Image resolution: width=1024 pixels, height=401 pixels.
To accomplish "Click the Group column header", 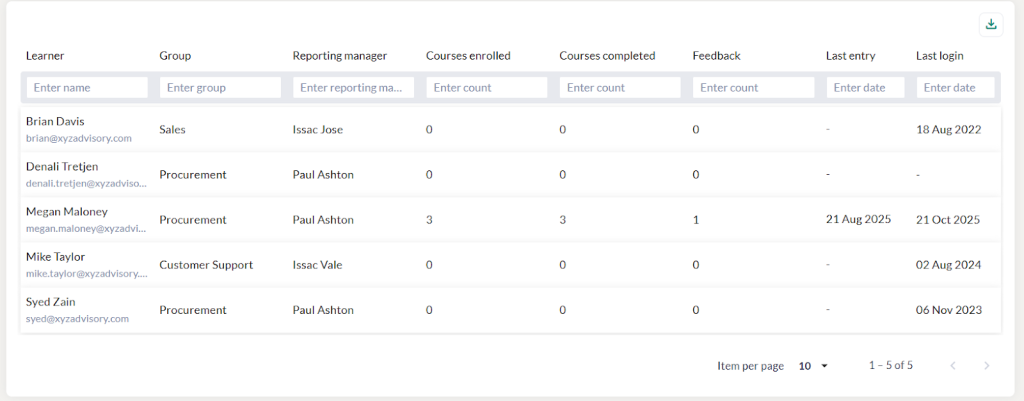I will pyautogui.click(x=175, y=56).
